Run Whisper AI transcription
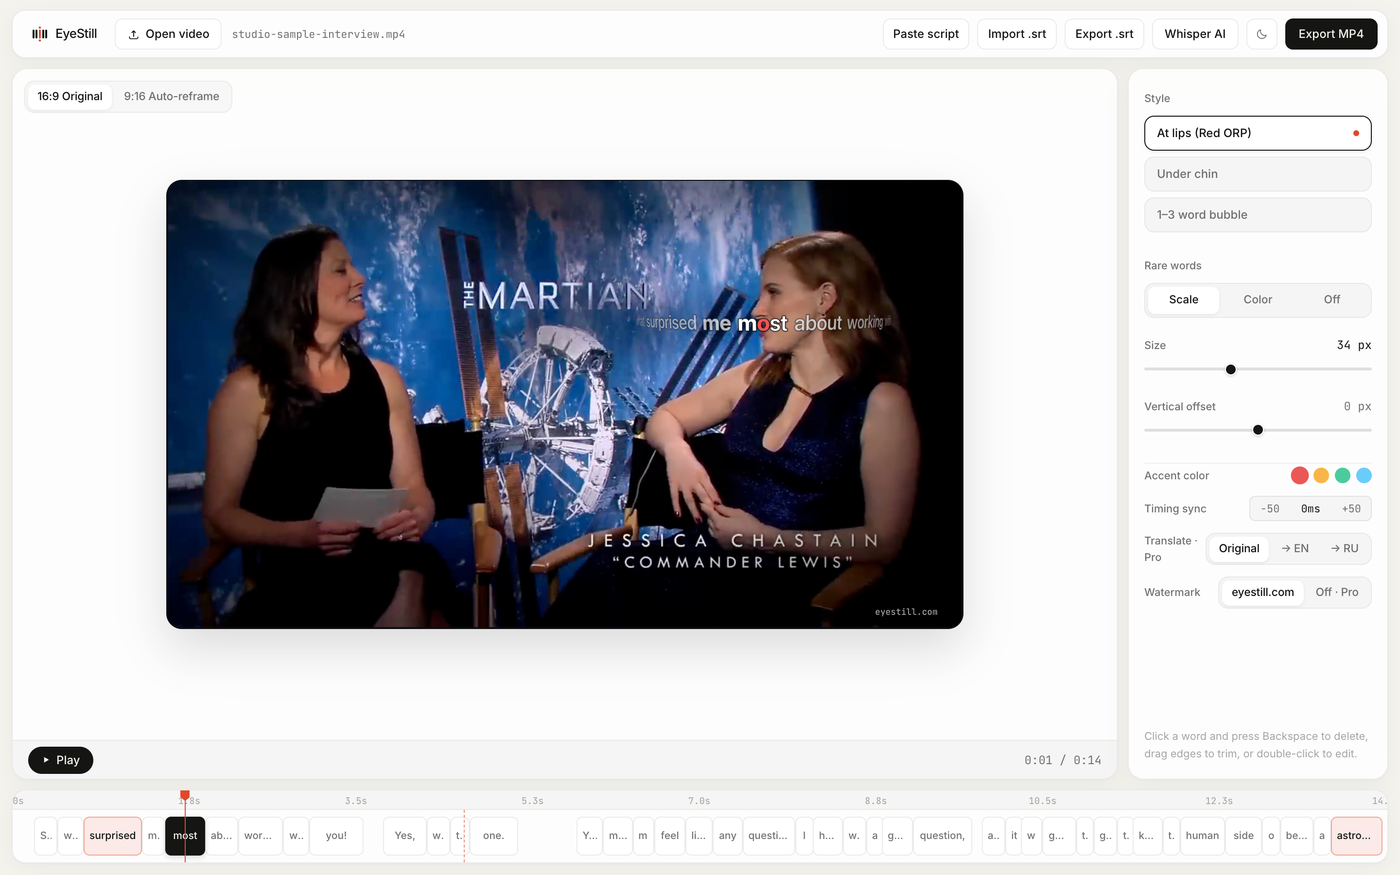This screenshot has width=1400, height=875. (1195, 34)
